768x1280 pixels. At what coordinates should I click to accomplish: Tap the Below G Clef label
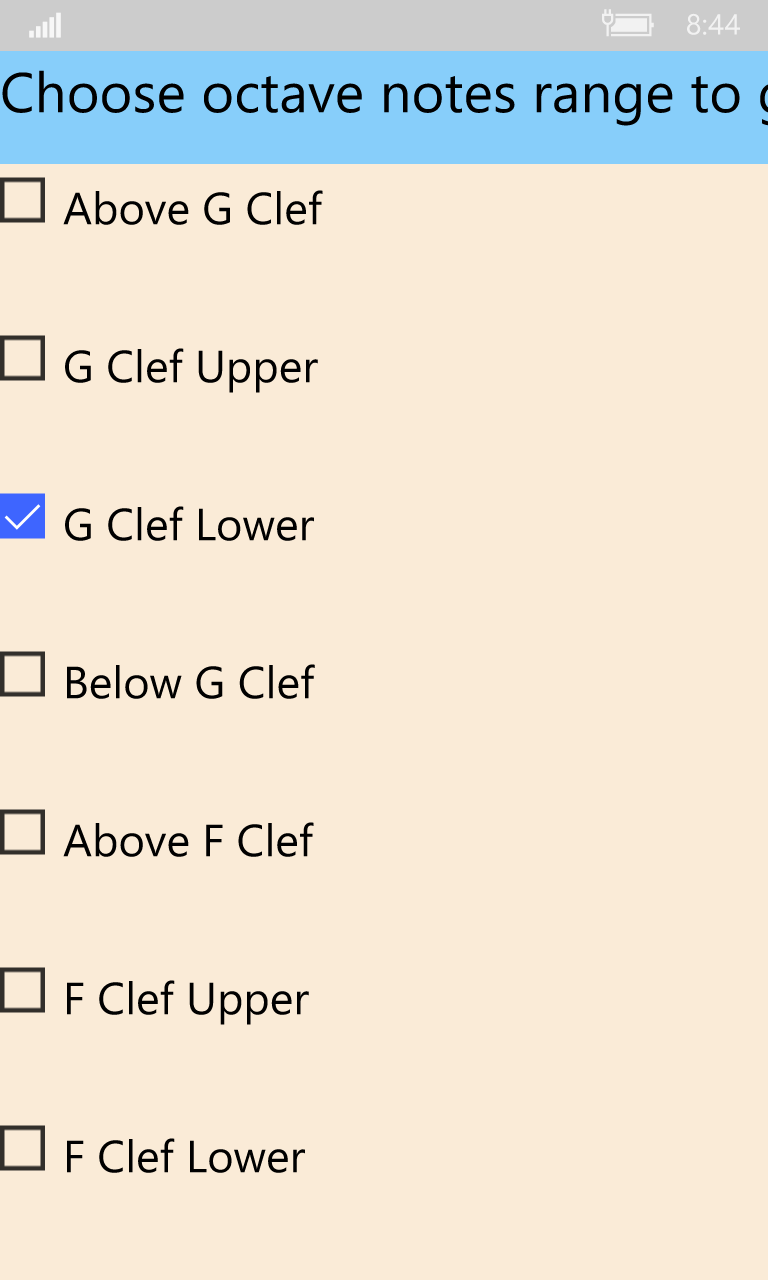pyautogui.click(x=189, y=684)
